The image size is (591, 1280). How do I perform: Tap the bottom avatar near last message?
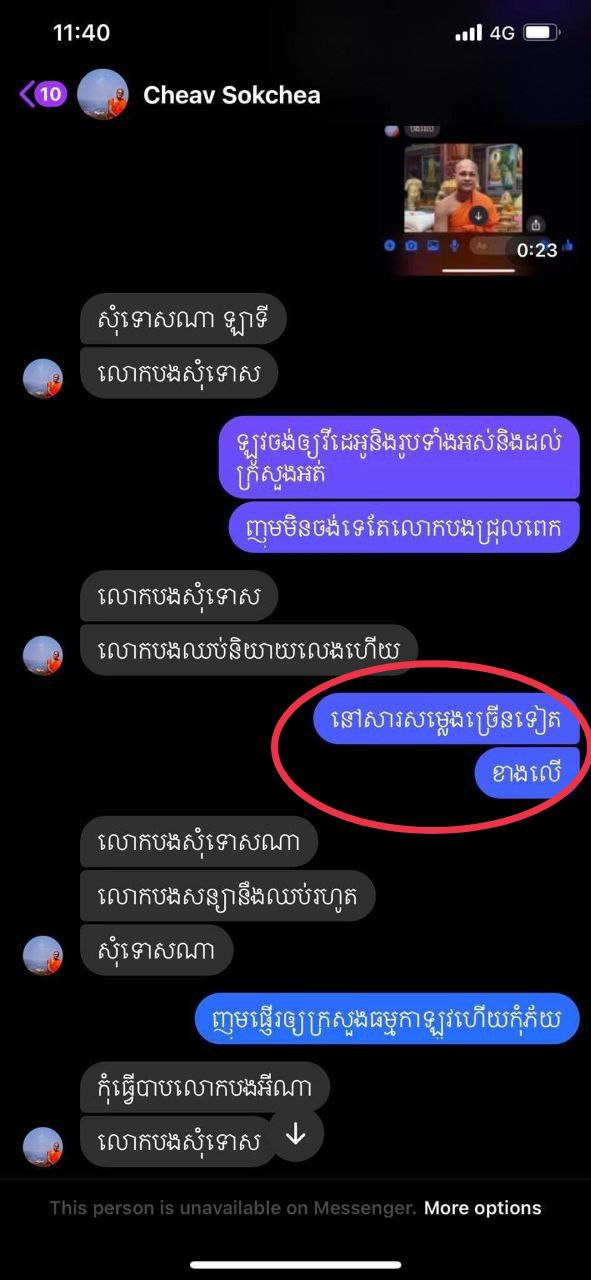tap(43, 1146)
